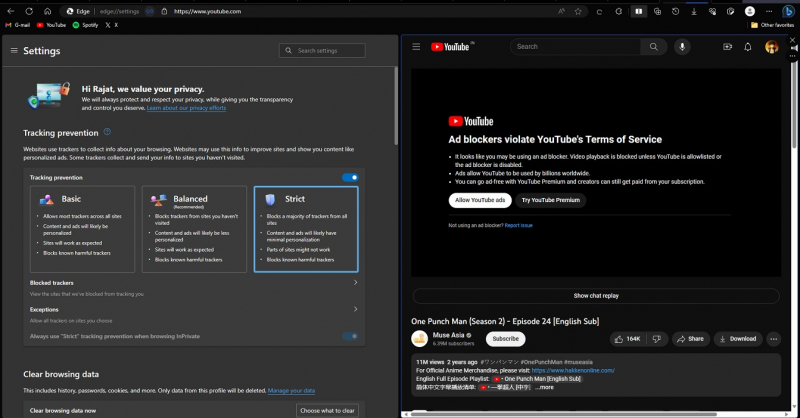The height and width of the screenshot is (418, 800).
Task: Click the Tracking prevention help icon
Action: pos(107,132)
